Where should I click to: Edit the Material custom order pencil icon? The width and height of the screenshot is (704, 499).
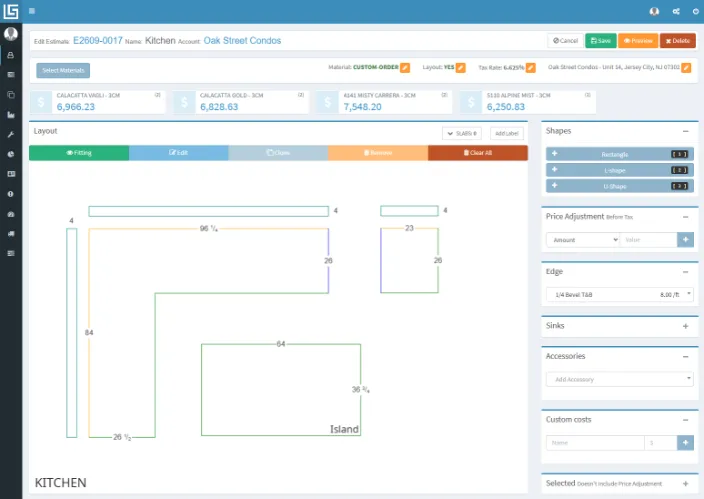click(x=405, y=68)
